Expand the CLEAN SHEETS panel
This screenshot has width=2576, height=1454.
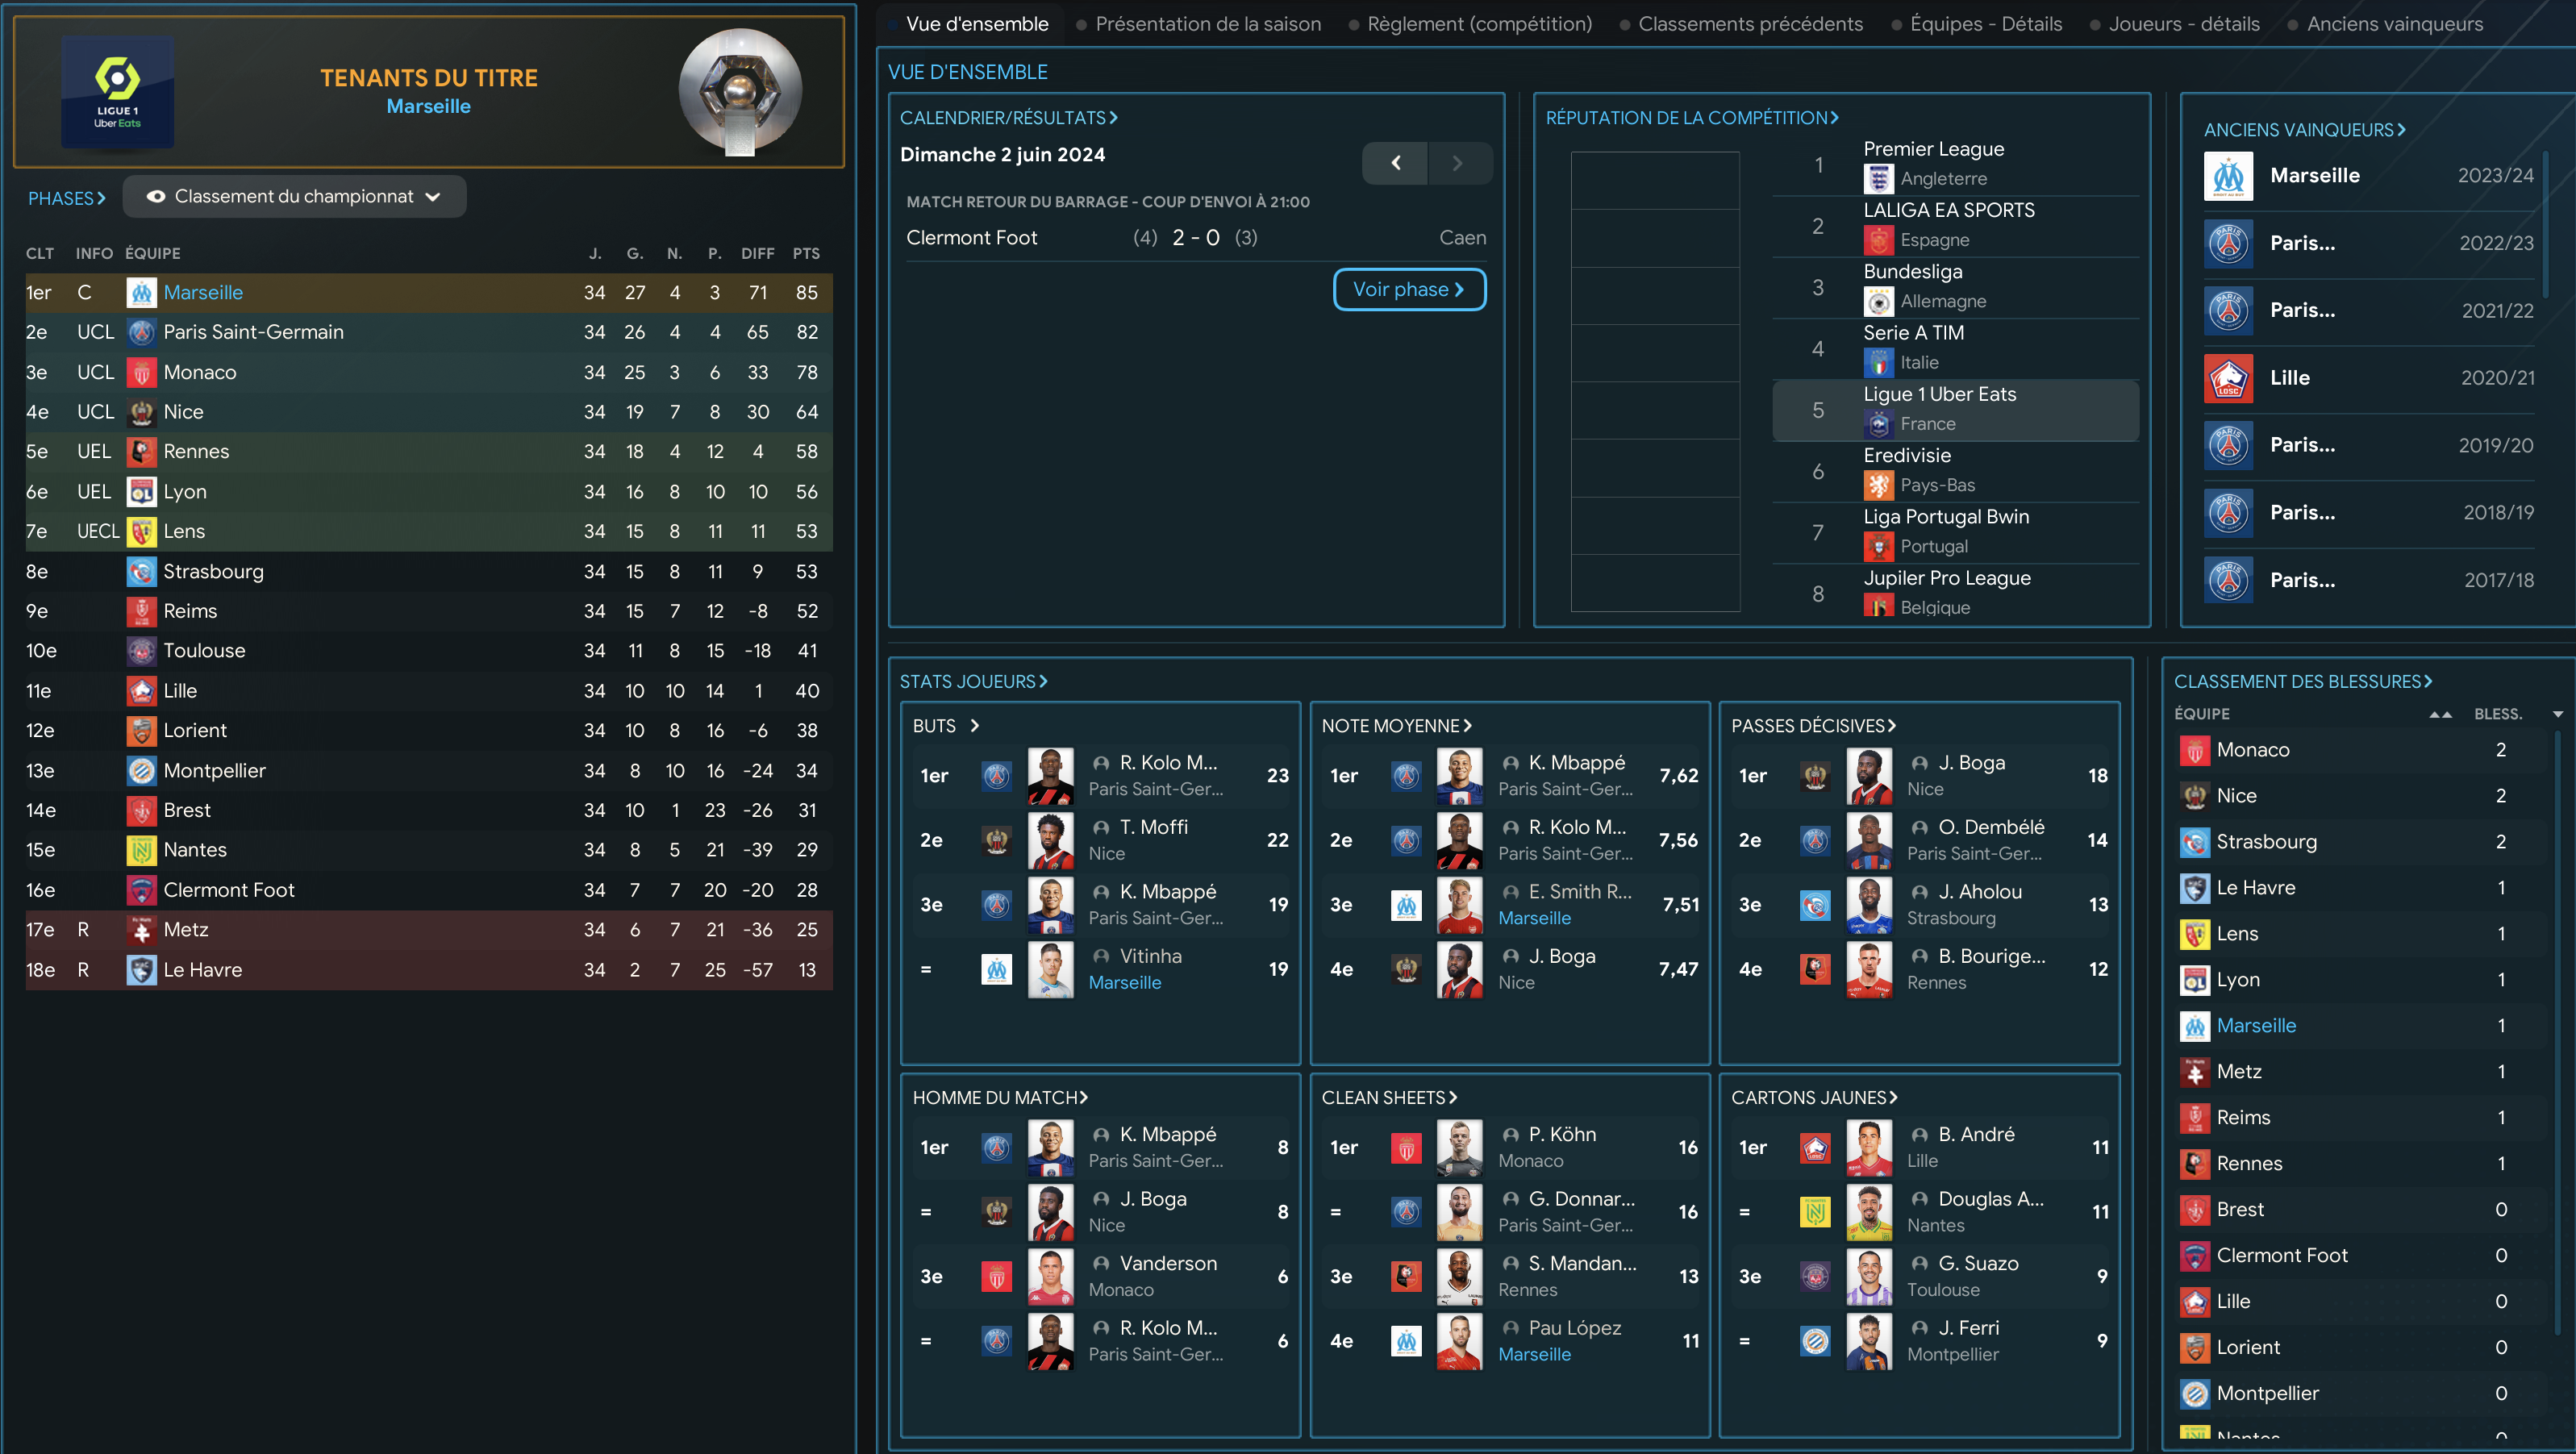pos(1389,1097)
